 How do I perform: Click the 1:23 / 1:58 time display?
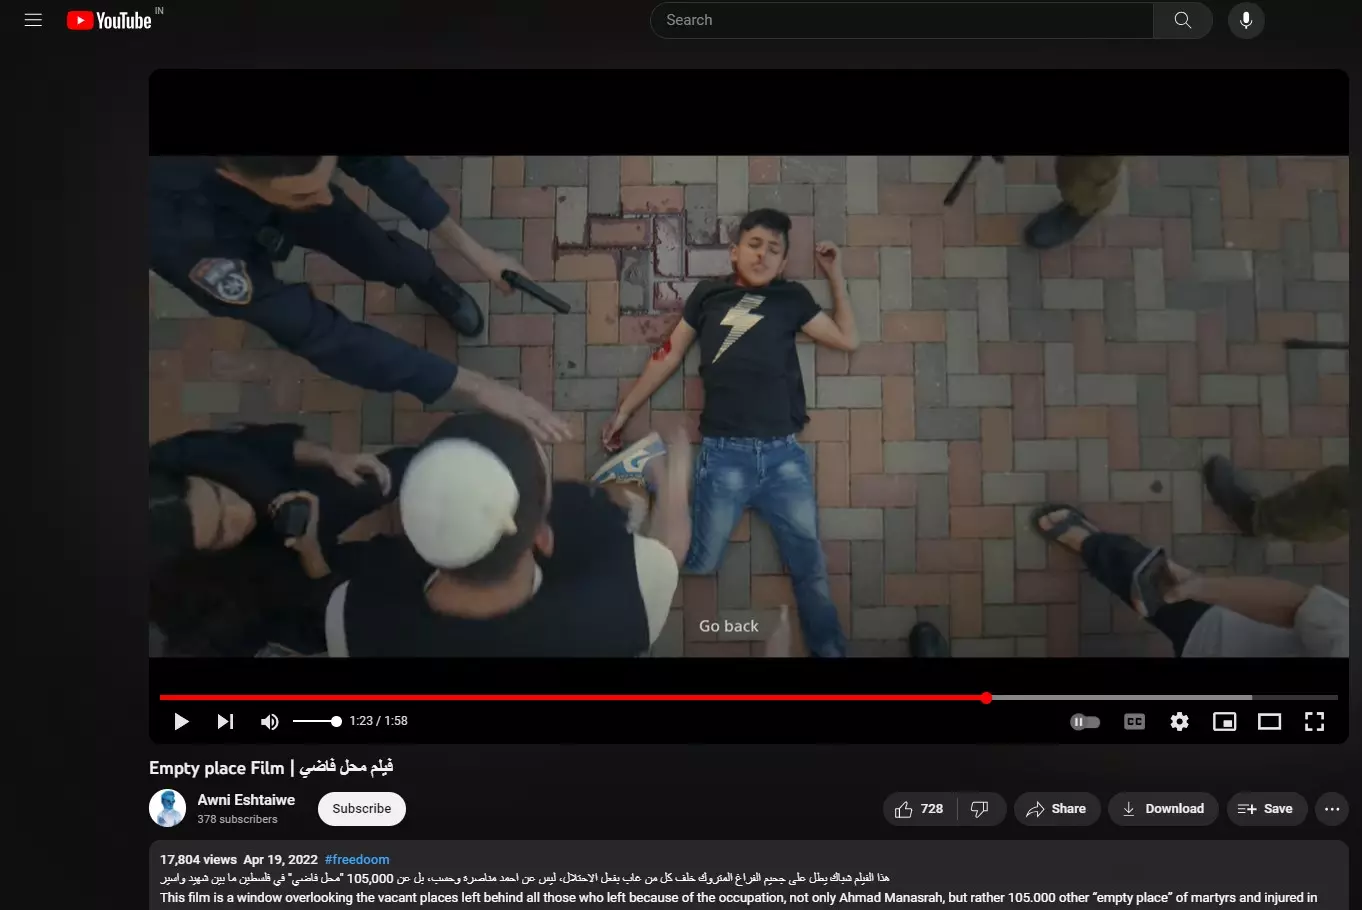[x=378, y=721]
